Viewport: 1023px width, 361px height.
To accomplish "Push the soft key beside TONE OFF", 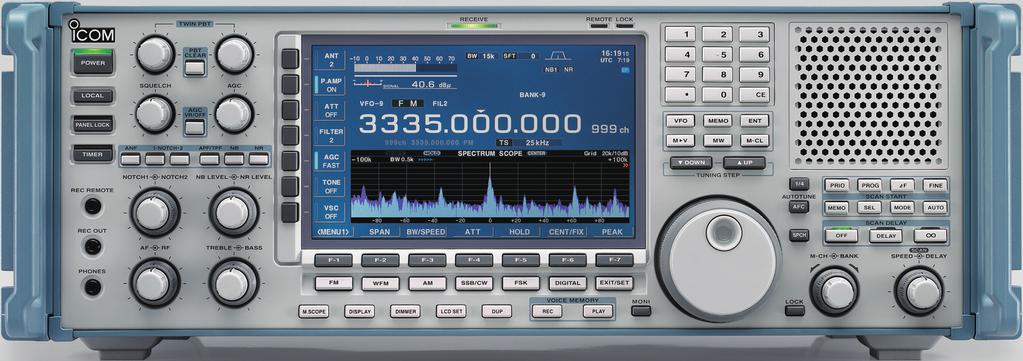I will coord(290,187).
